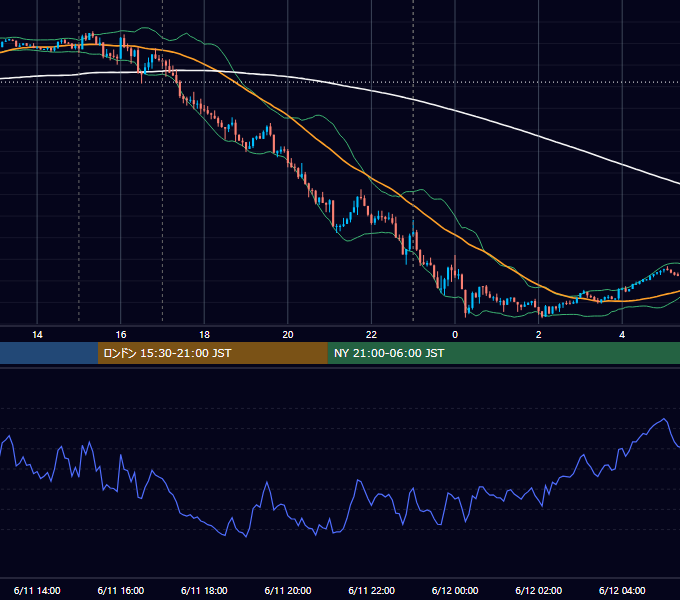The width and height of the screenshot is (680, 600).
Task: Click the 4 hour axis label
Action: 622,335
